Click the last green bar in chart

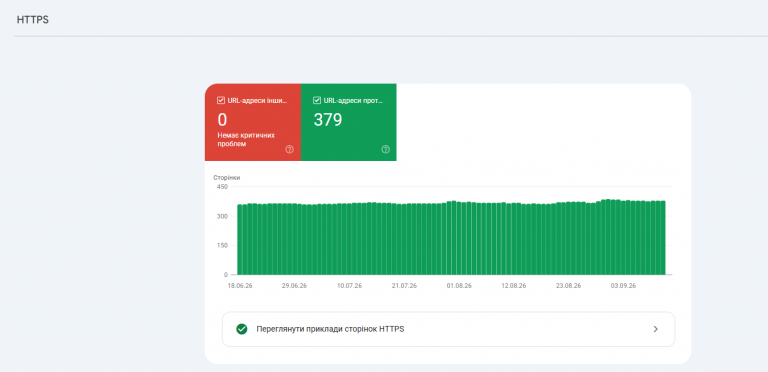pyautogui.click(x=663, y=237)
